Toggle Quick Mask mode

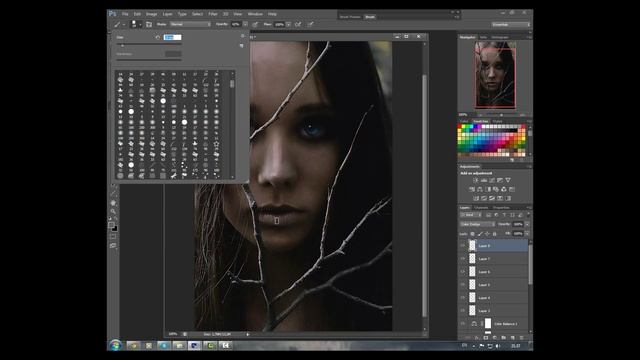pyautogui.click(x=113, y=237)
